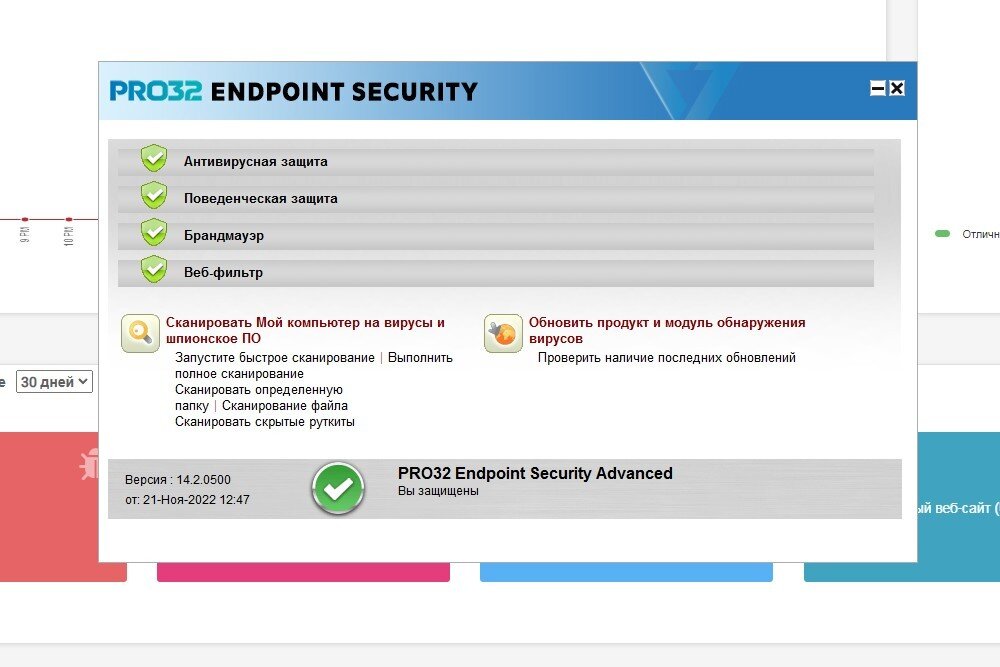Click the shield icon beside Брандмауэр
The height and width of the screenshot is (667, 1000).
point(154,232)
